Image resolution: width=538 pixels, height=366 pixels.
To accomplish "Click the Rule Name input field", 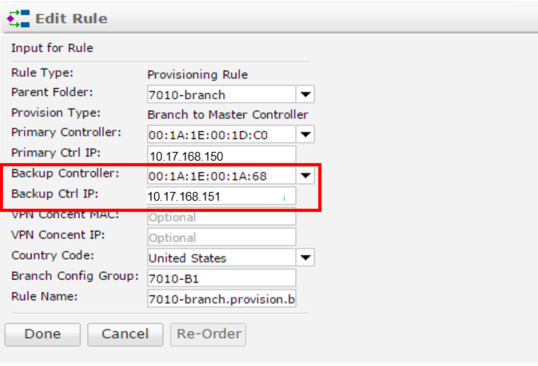I will tap(221, 298).
